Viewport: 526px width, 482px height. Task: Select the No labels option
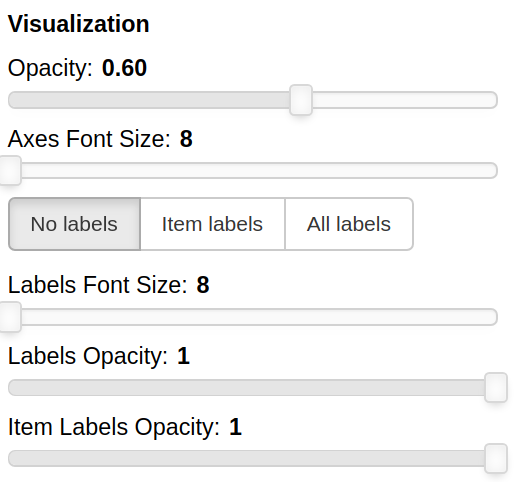point(74,224)
